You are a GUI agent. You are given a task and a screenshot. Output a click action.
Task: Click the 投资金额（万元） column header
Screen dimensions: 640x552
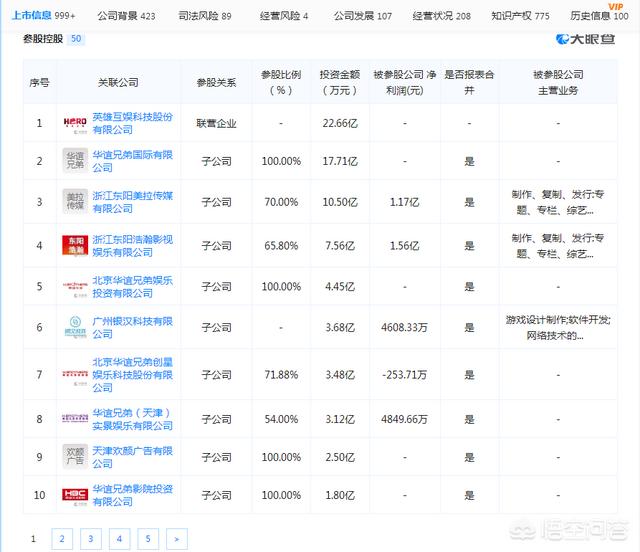coord(340,82)
